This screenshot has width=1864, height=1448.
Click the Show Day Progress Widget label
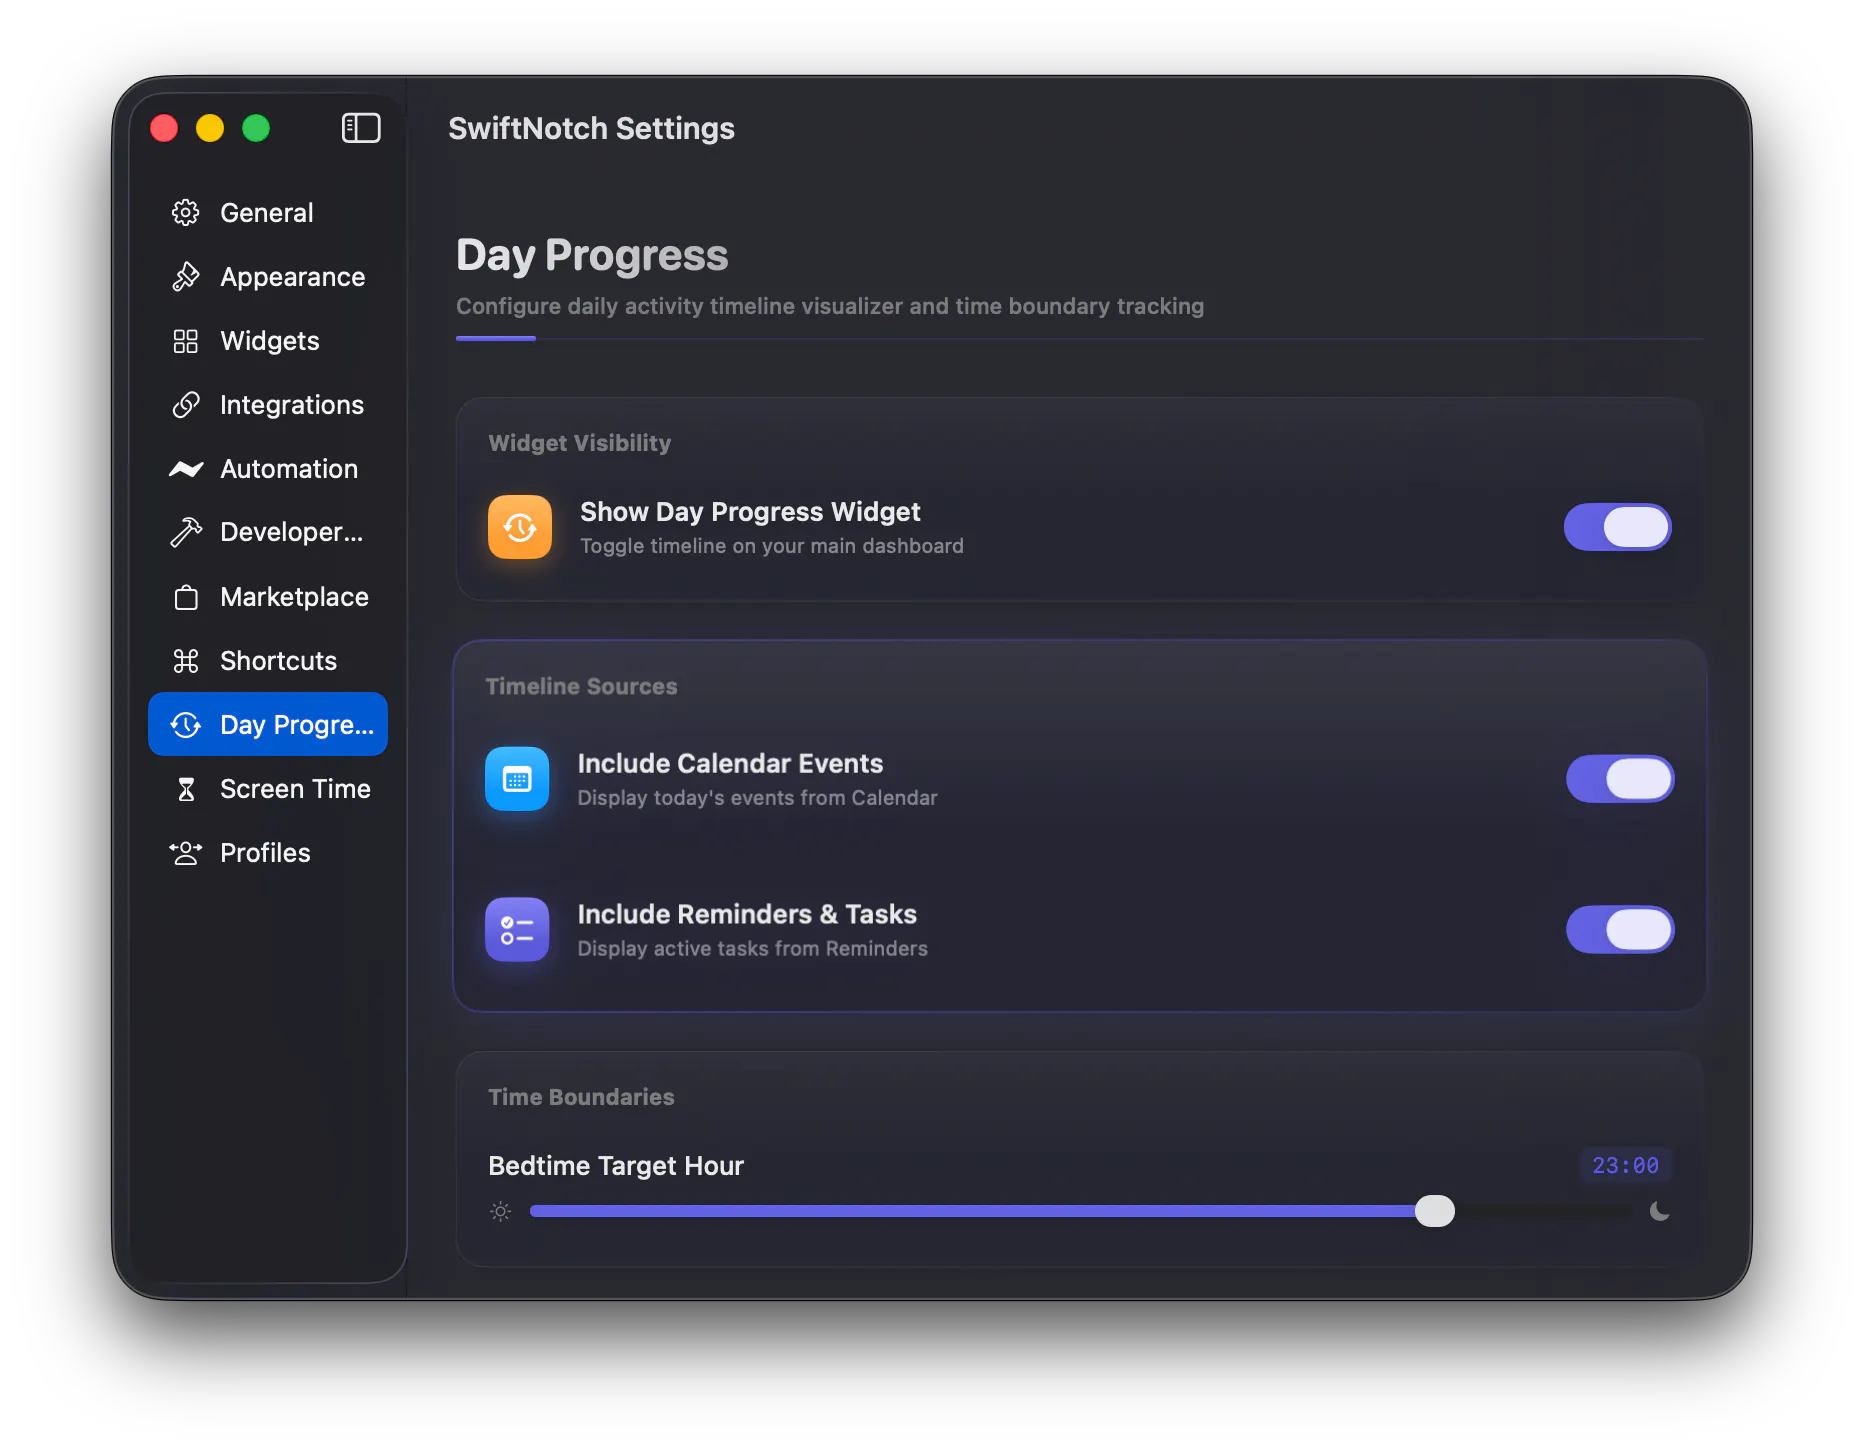click(x=750, y=512)
